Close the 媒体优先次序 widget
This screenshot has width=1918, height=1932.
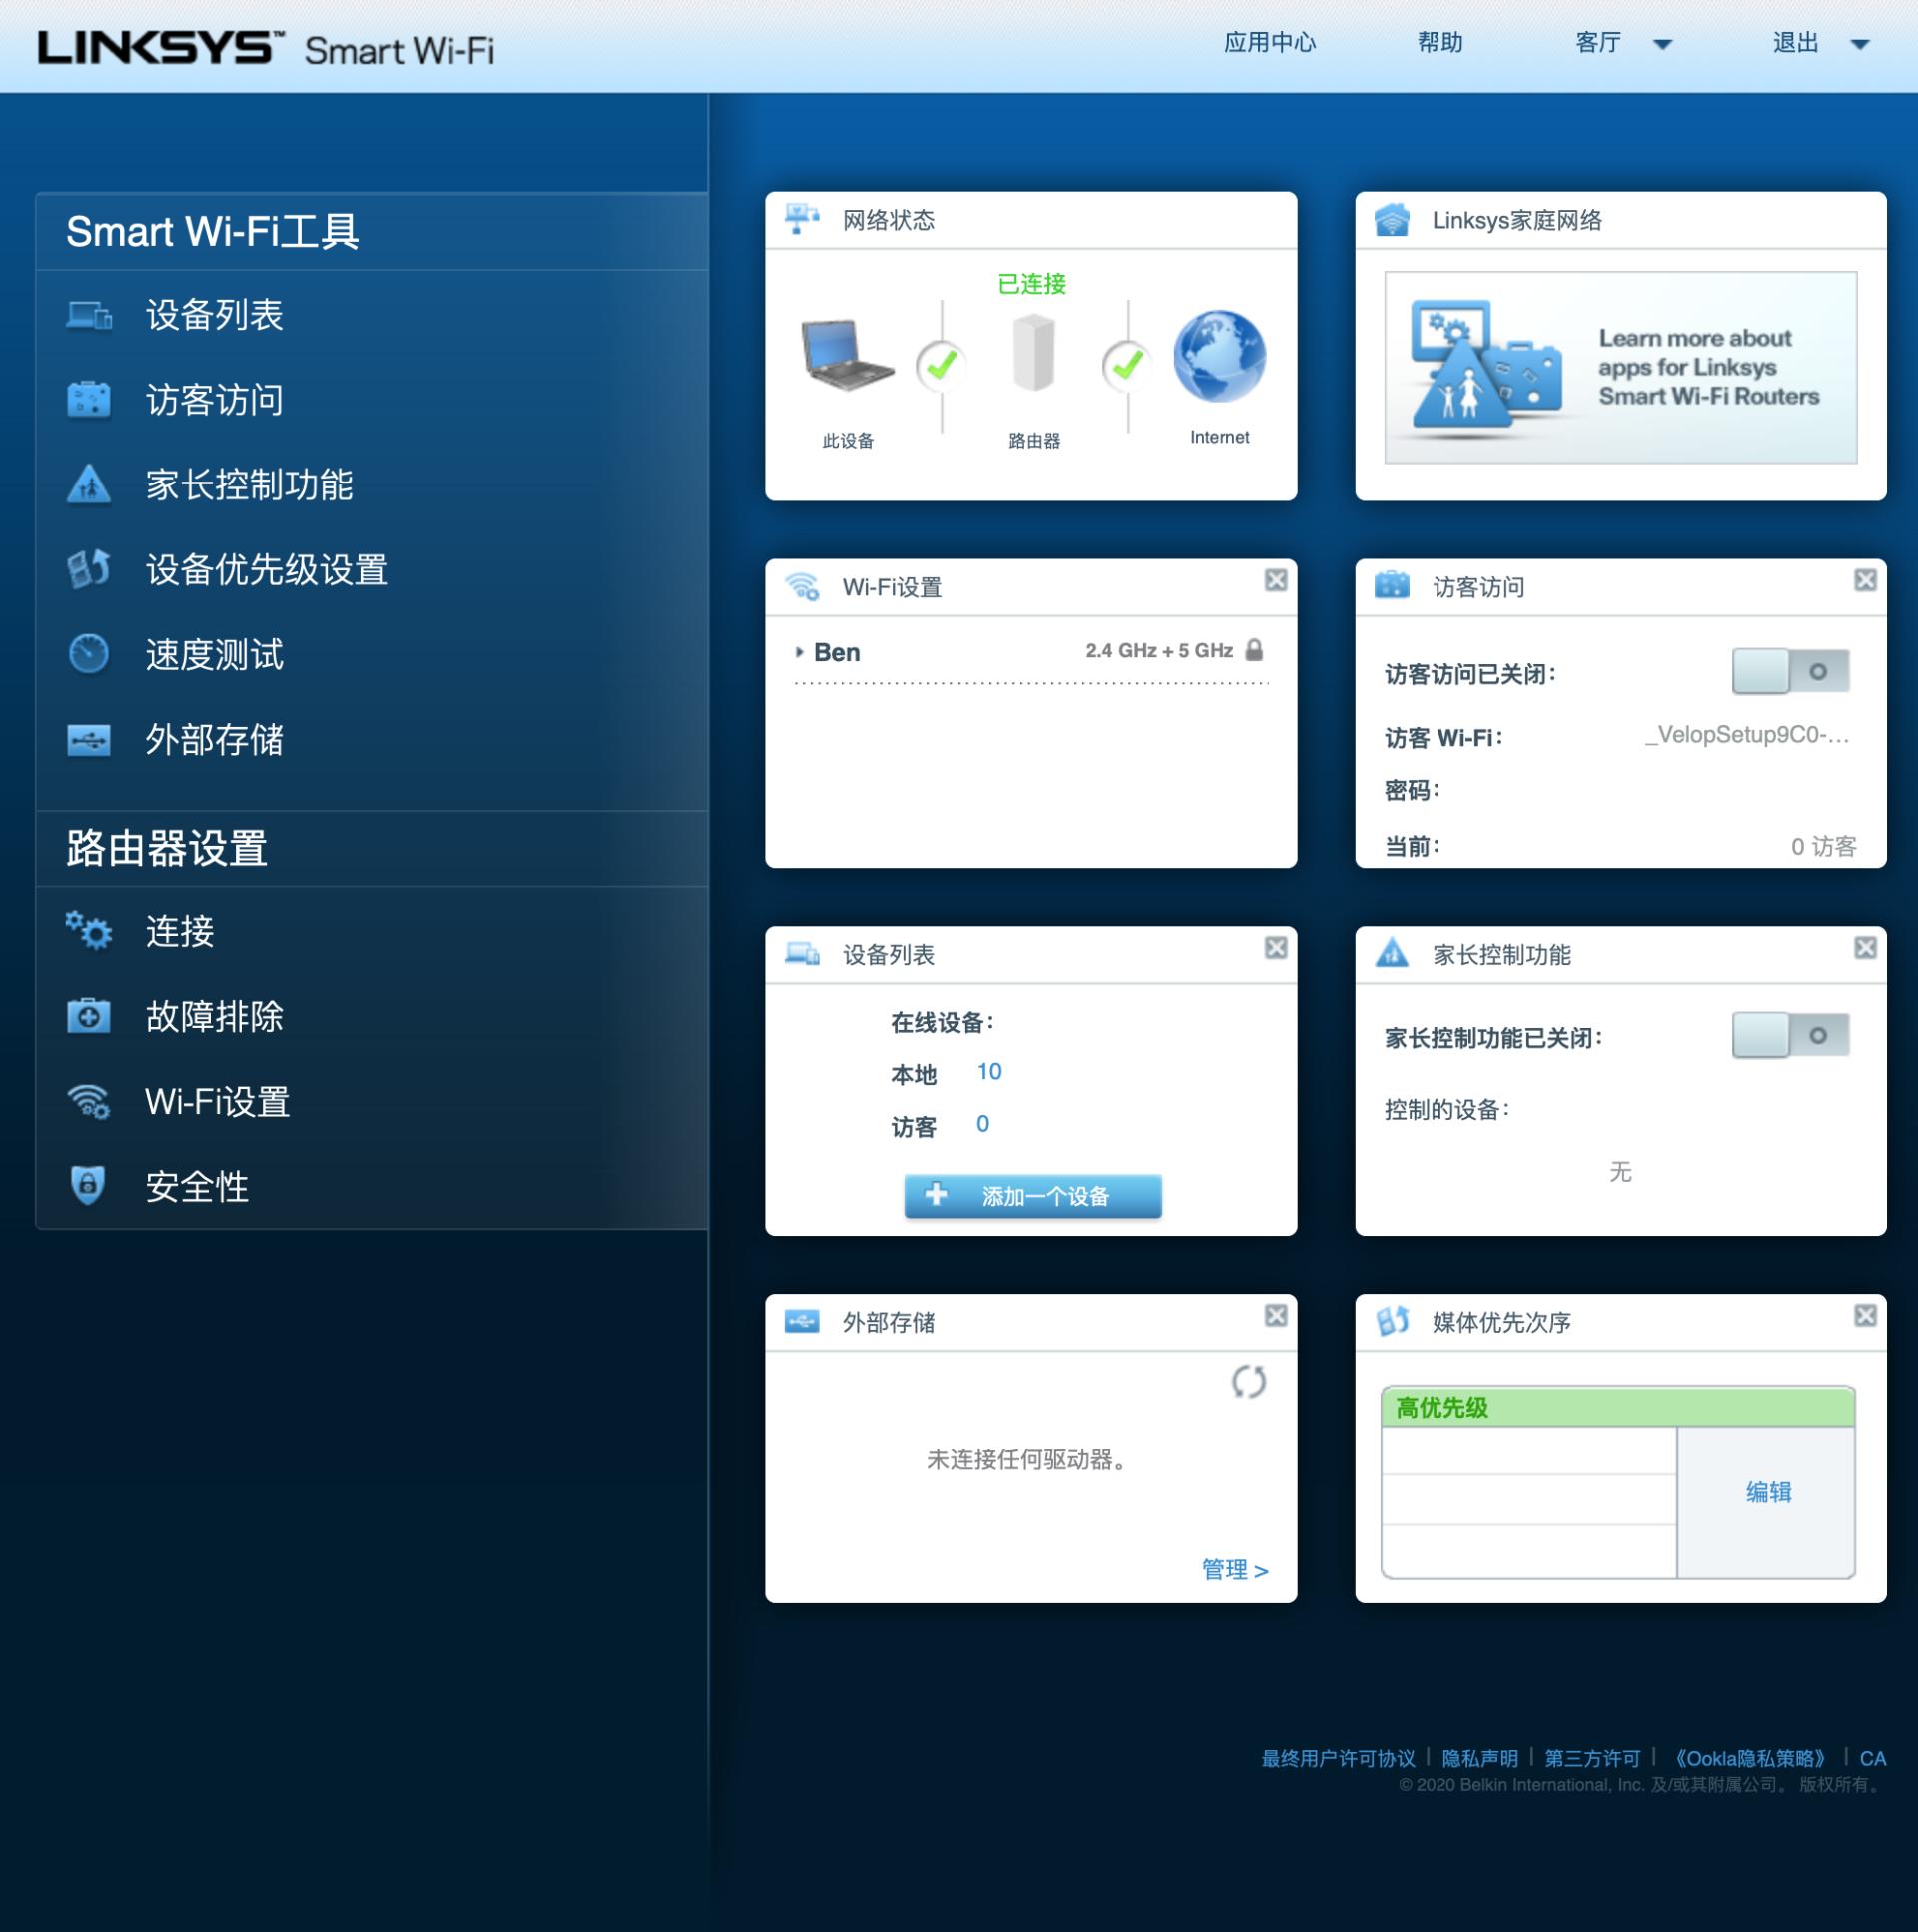[x=1864, y=1315]
